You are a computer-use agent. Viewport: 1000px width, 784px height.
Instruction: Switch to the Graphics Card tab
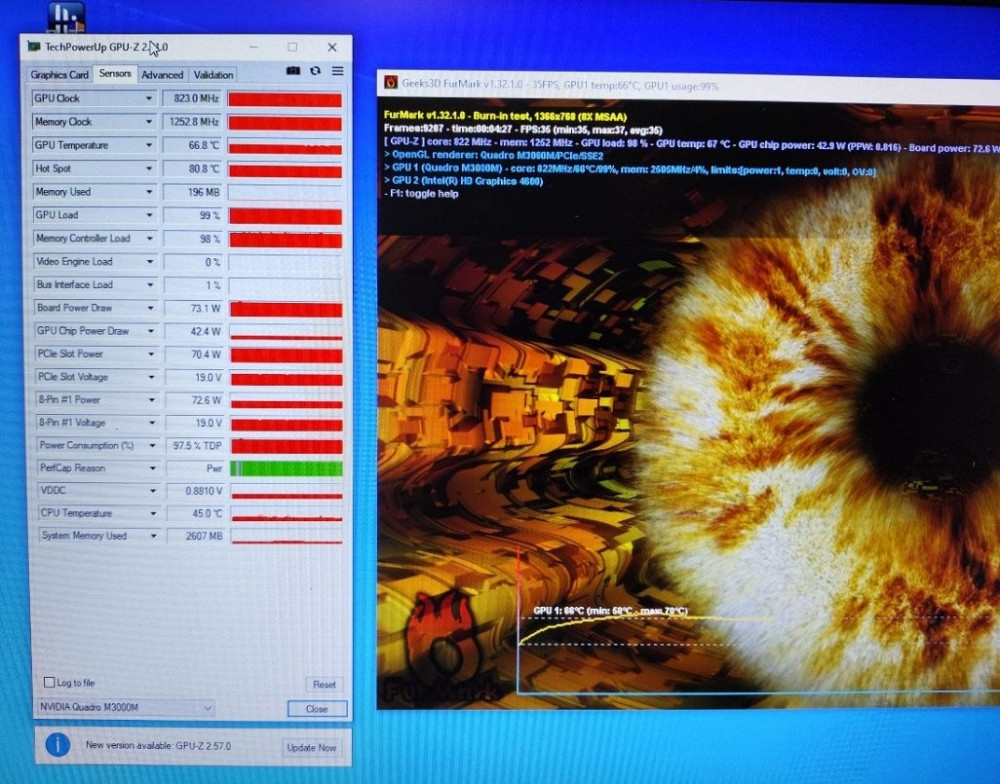click(60, 75)
